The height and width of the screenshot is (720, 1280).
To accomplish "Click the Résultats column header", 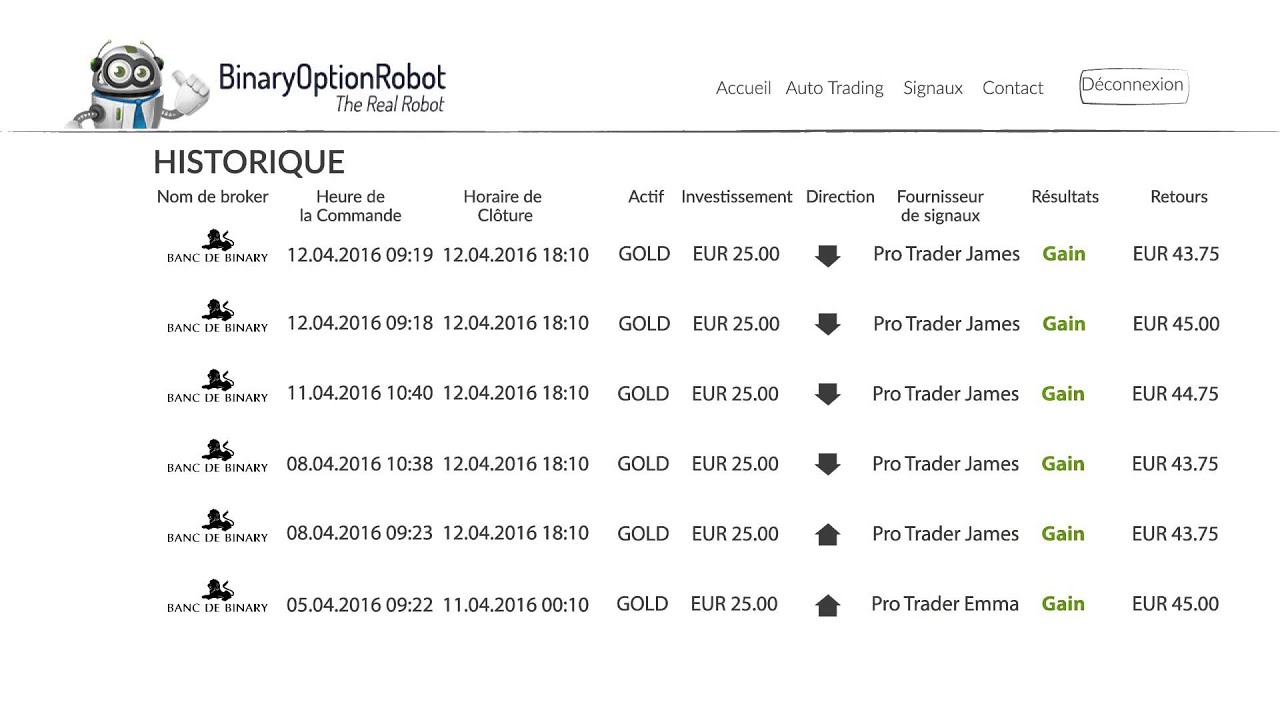I will [1065, 197].
